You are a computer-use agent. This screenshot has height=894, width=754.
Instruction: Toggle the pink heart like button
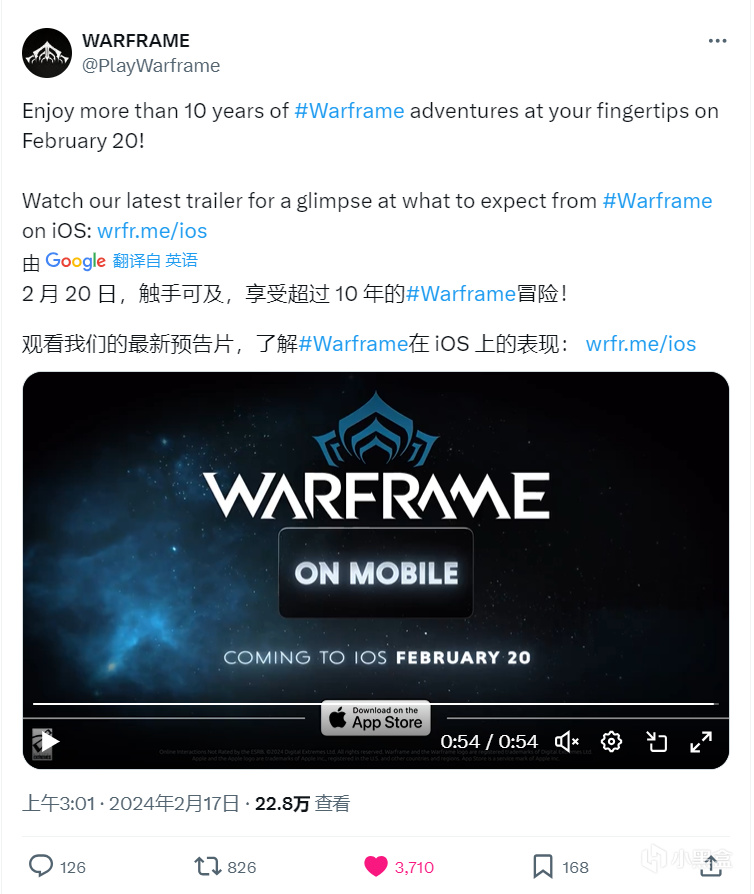(376, 867)
